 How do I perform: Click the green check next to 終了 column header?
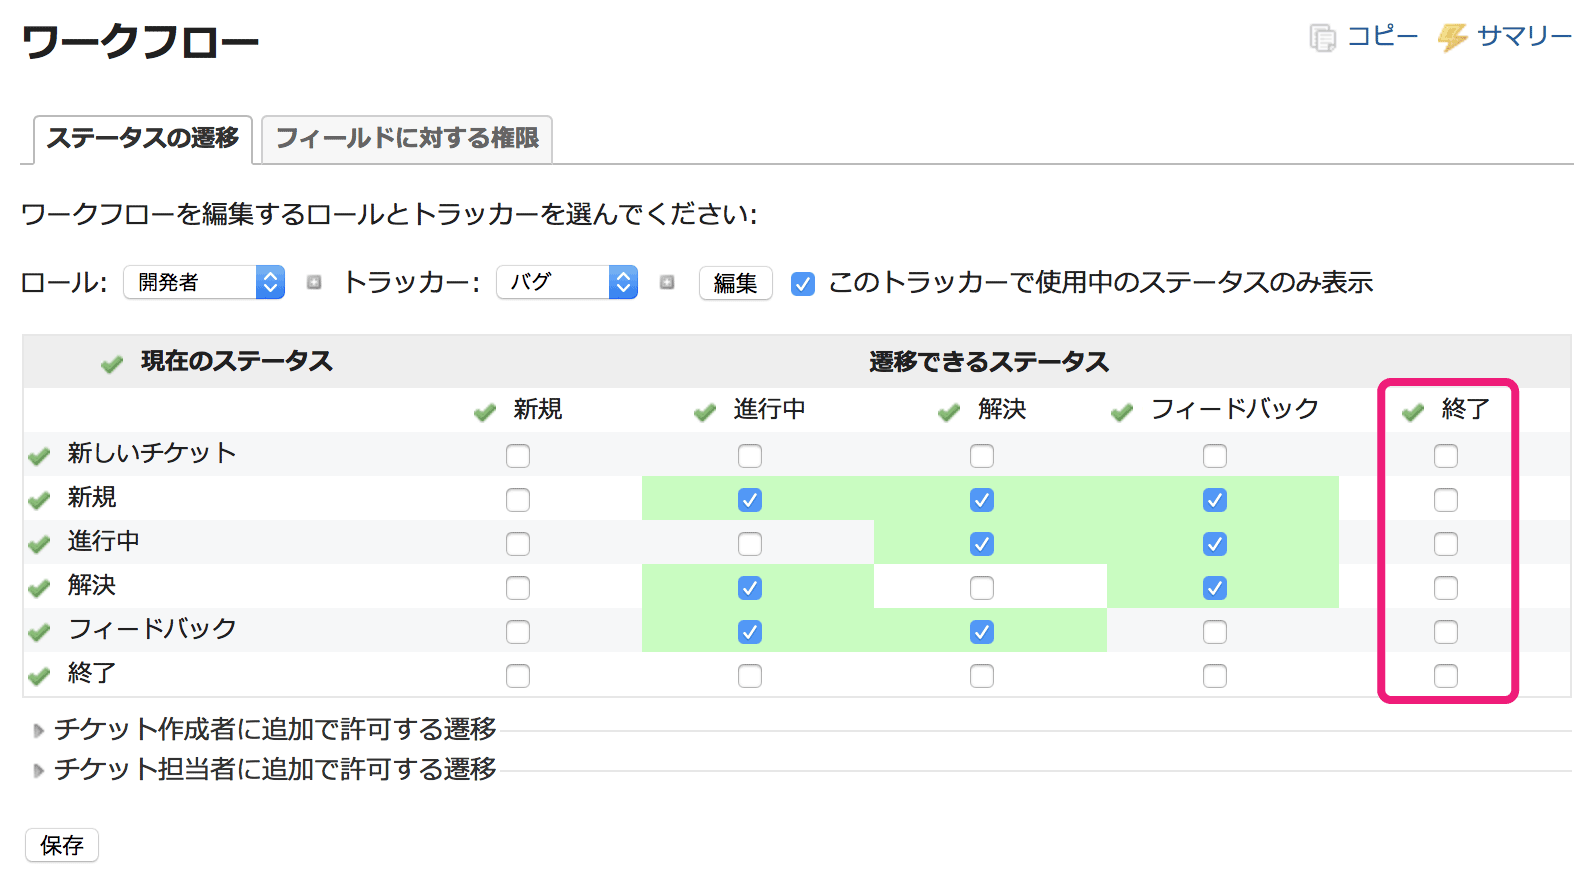1413,412
